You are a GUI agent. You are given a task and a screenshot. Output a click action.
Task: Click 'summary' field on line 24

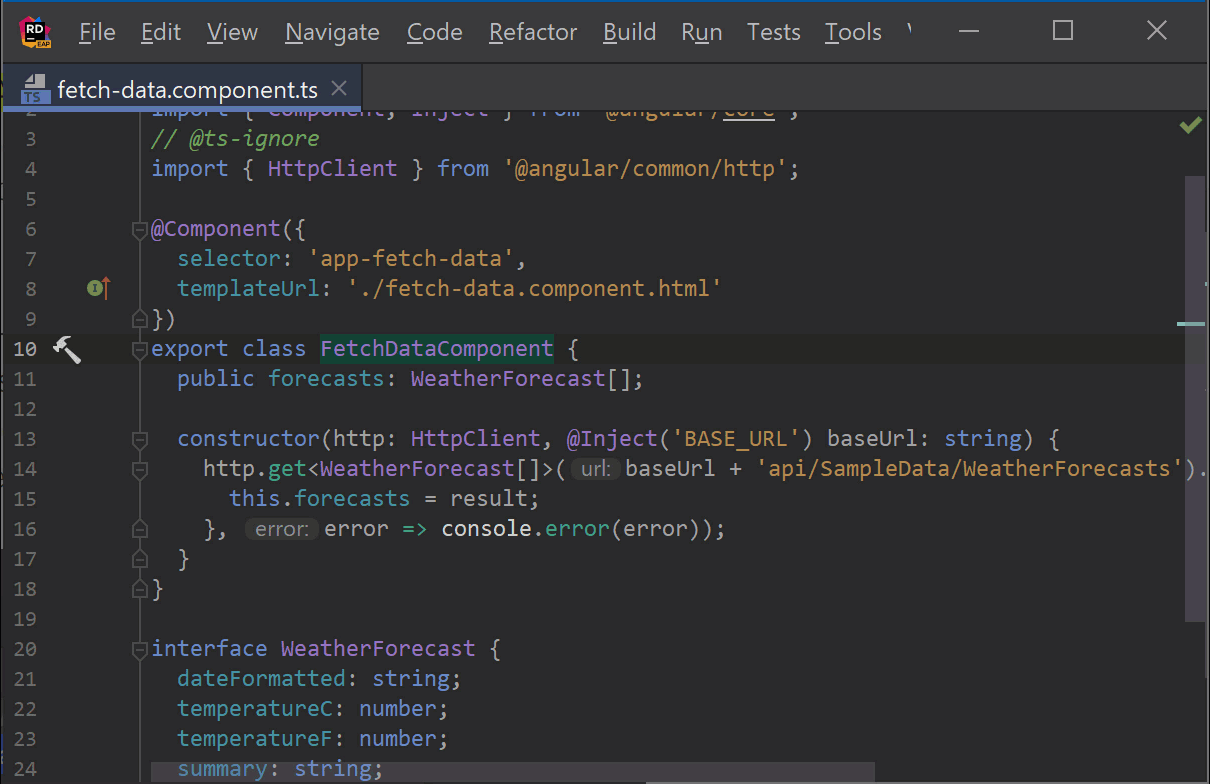[x=222, y=769]
